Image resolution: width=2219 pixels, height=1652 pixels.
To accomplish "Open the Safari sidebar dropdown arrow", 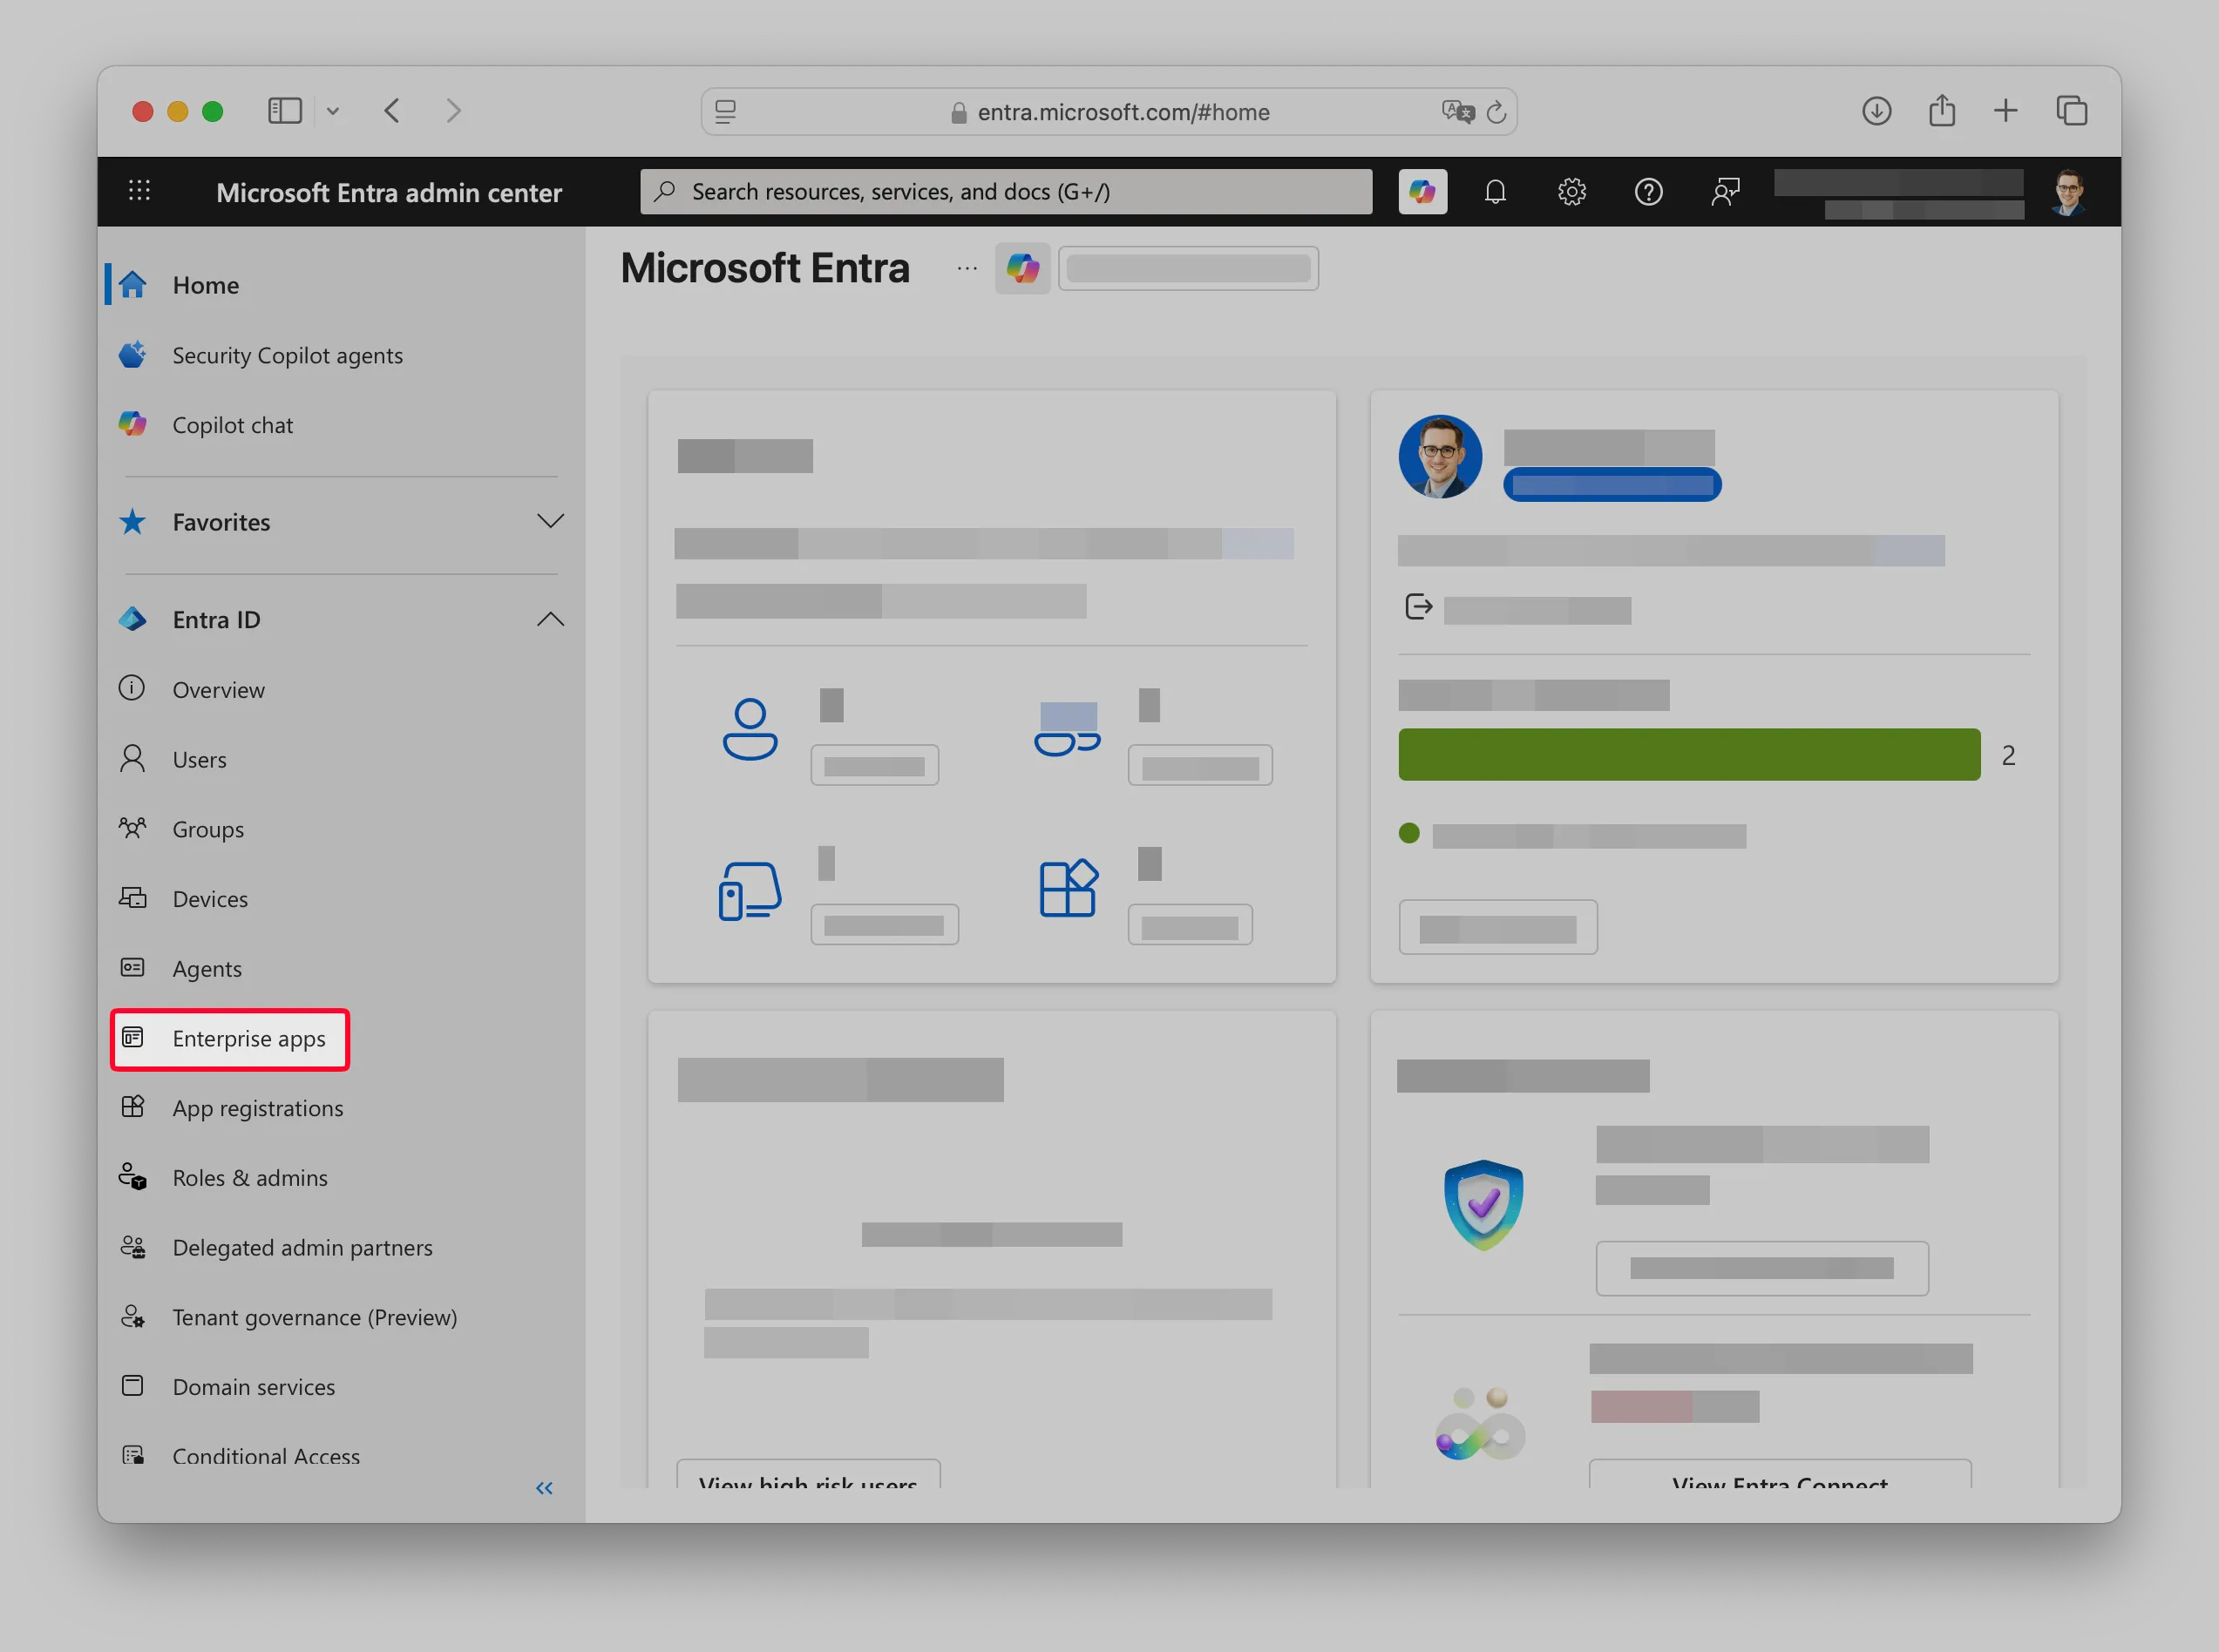I will pos(333,111).
